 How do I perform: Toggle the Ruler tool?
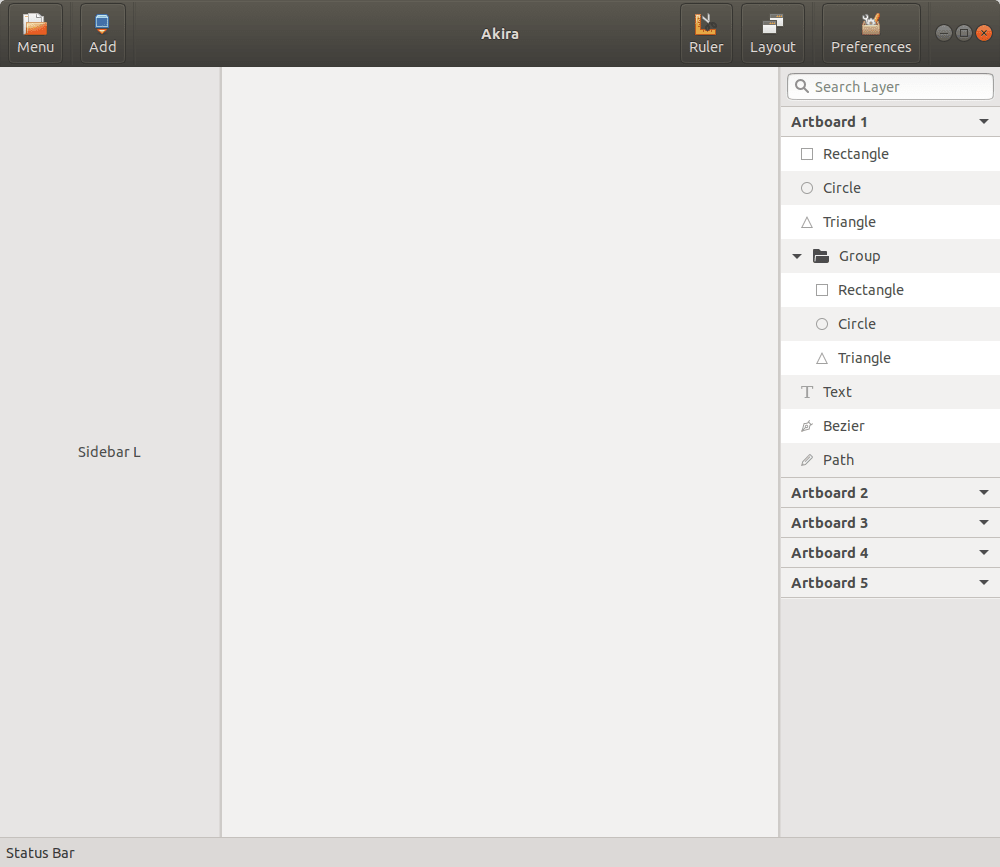[x=706, y=33]
